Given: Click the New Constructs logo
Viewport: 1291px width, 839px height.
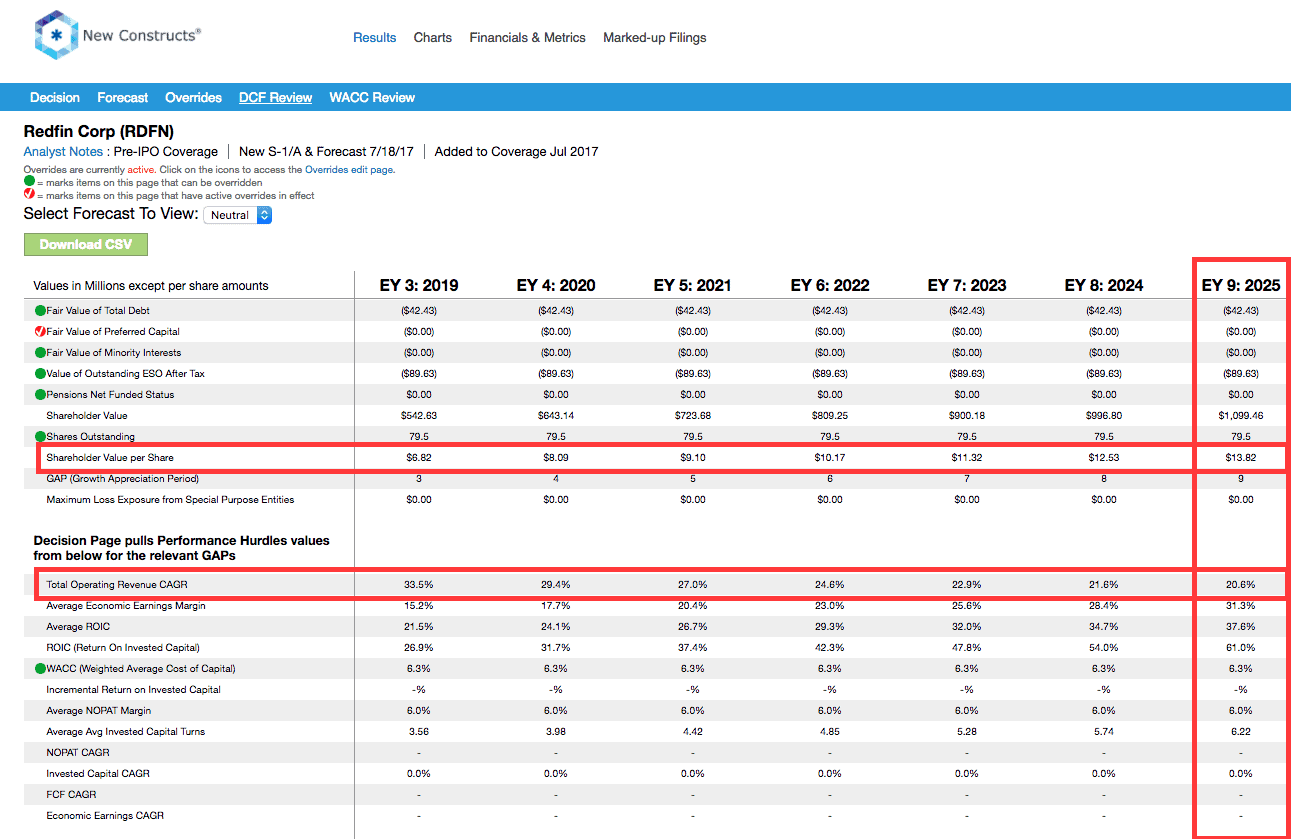Looking at the screenshot, I should [x=117, y=36].
